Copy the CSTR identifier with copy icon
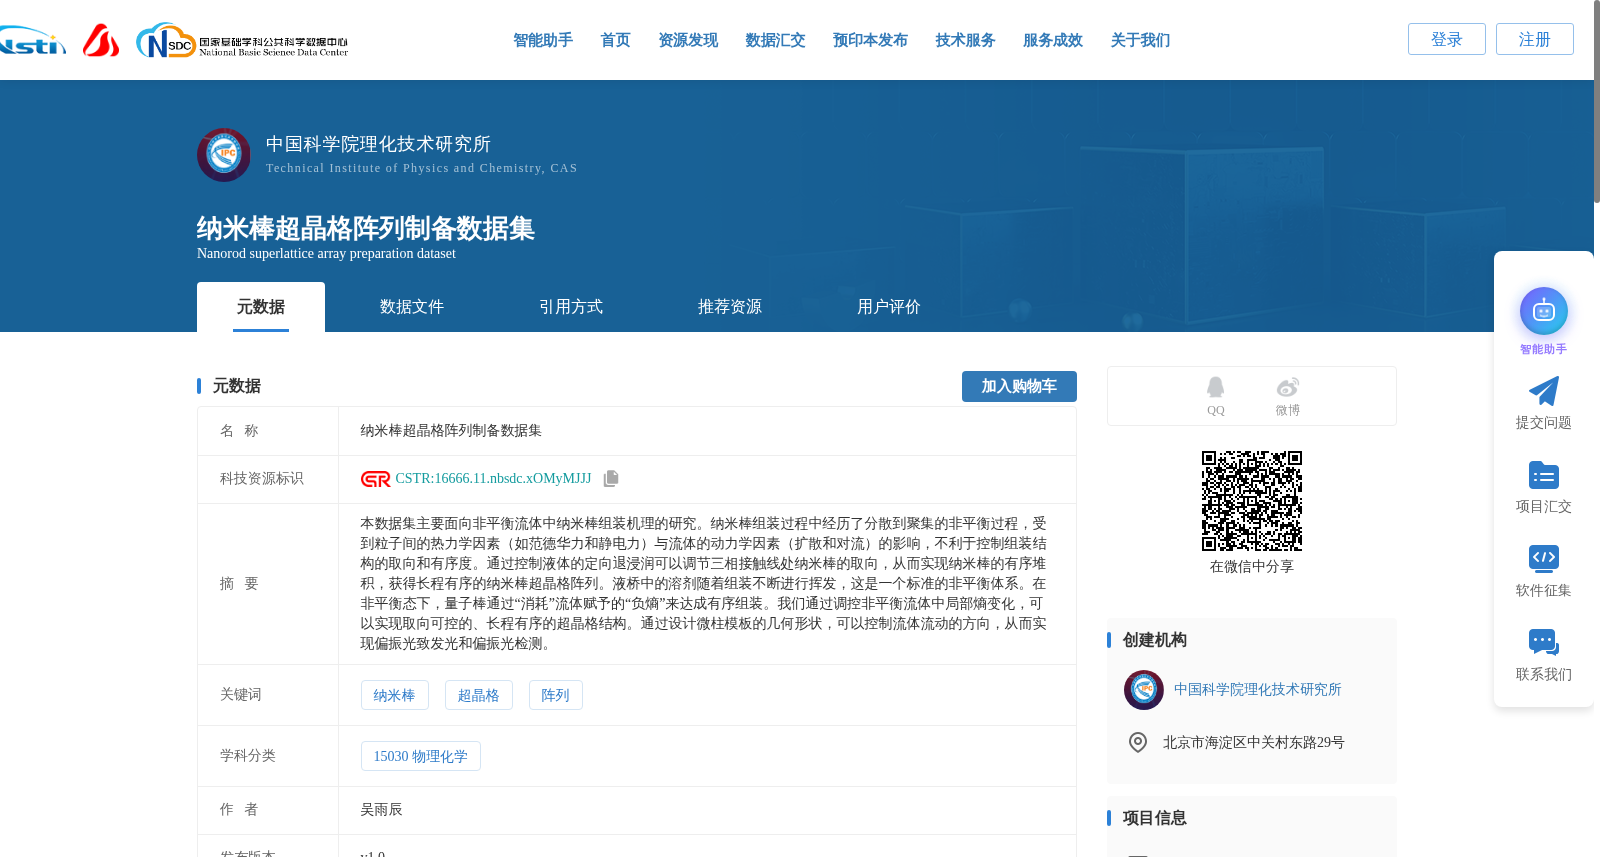The width and height of the screenshot is (1600, 857). pos(611,479)
